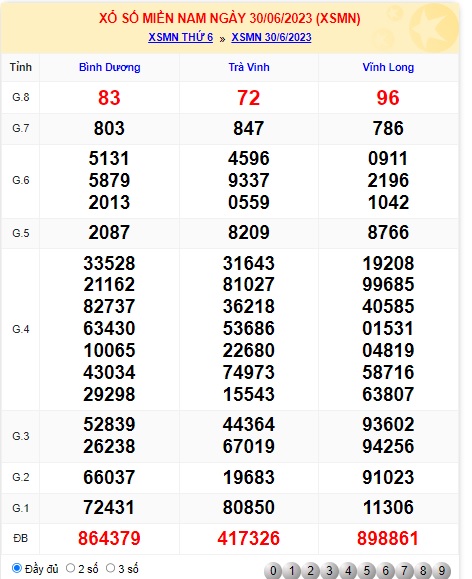Open the Trà Vinh province link

[249, 67]
